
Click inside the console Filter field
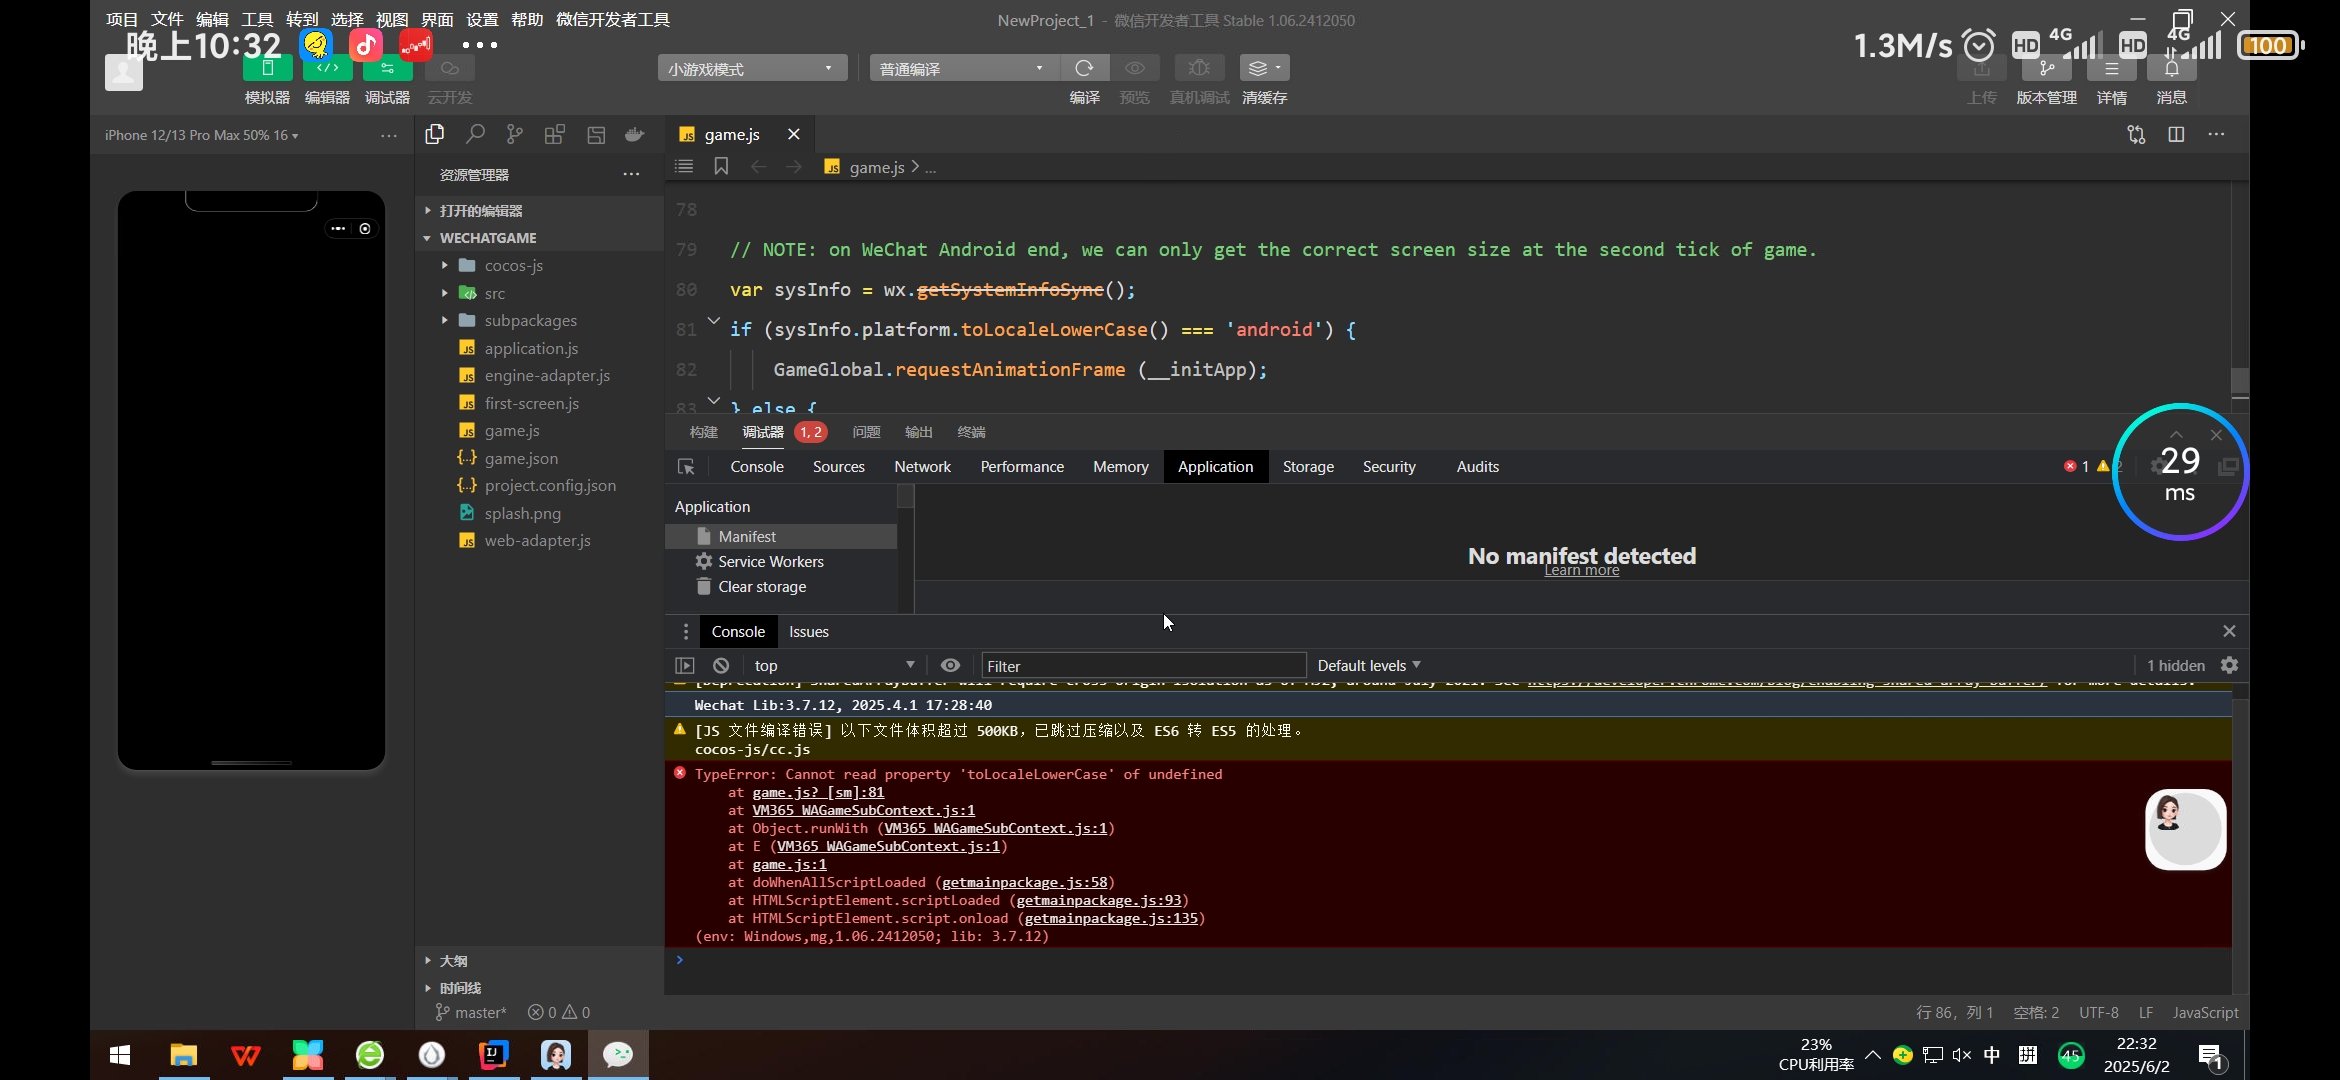(1142, 665)
